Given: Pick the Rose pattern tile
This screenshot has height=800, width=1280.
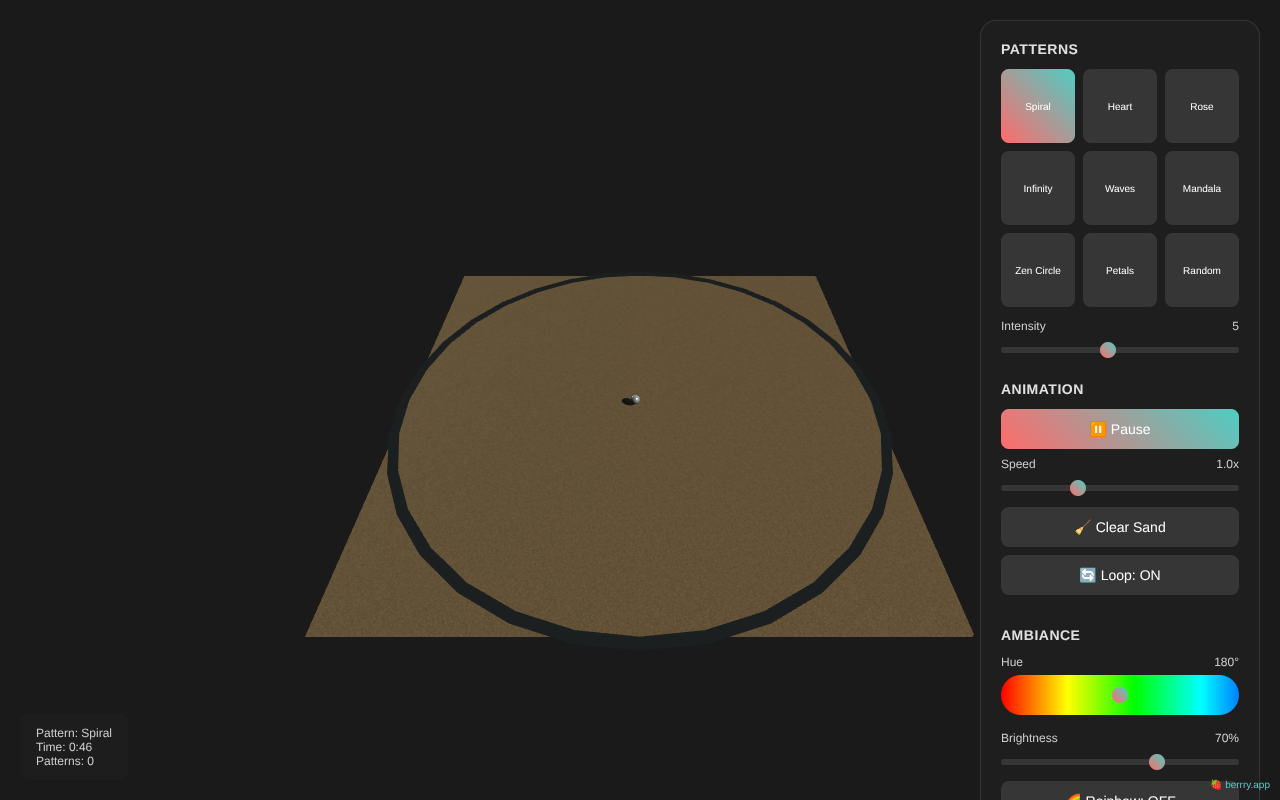Looking at the screenshot, I should tap(1202, 106).
